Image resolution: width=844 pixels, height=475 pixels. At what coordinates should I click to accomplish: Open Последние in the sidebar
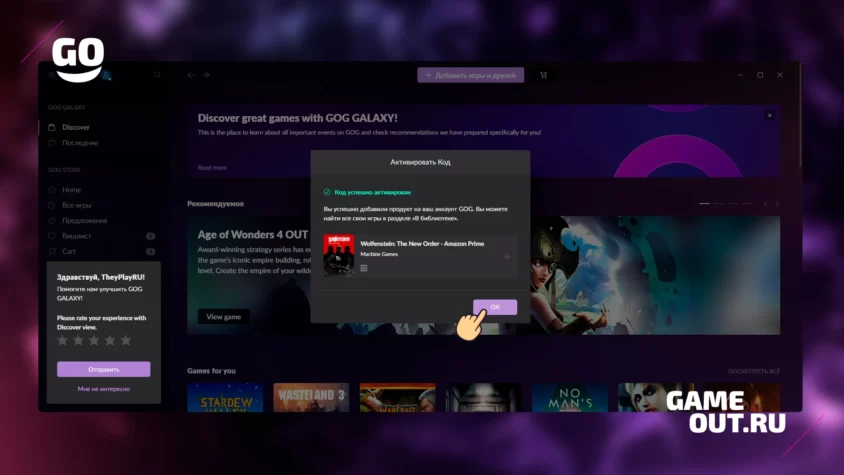pos(80,143)
